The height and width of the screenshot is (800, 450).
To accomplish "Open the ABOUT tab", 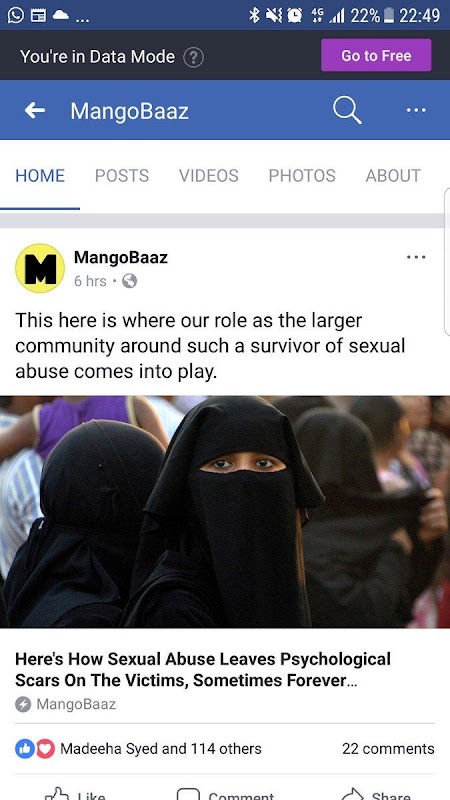I will [393, 176].
